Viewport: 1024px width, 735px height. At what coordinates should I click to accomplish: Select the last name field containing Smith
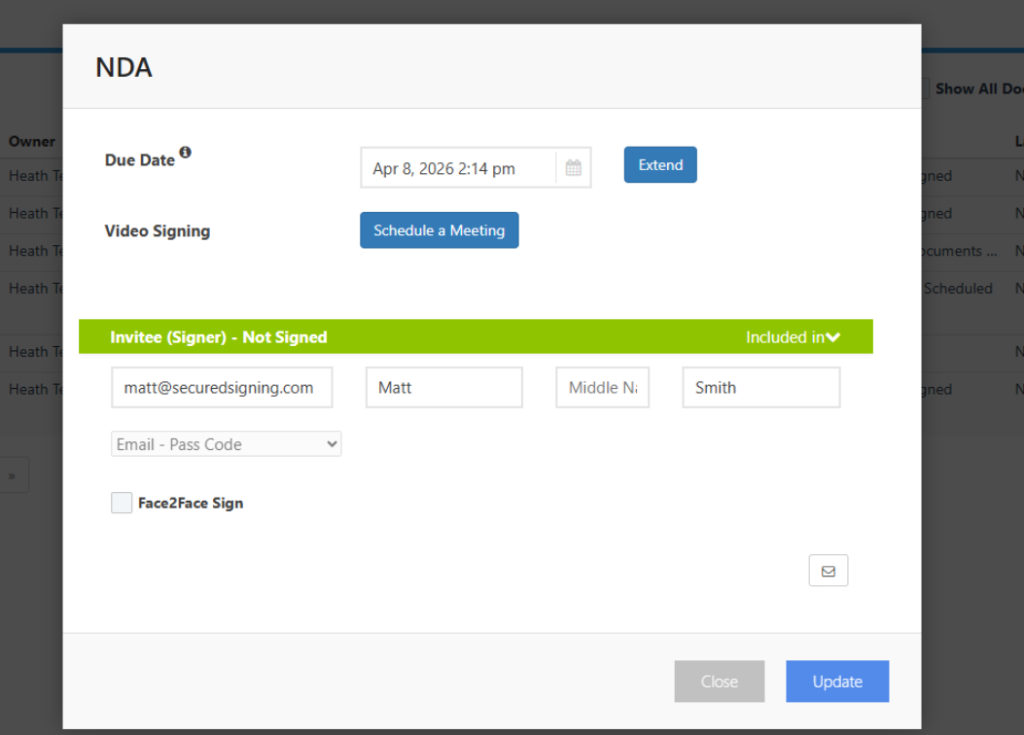[x=760, y=387]
